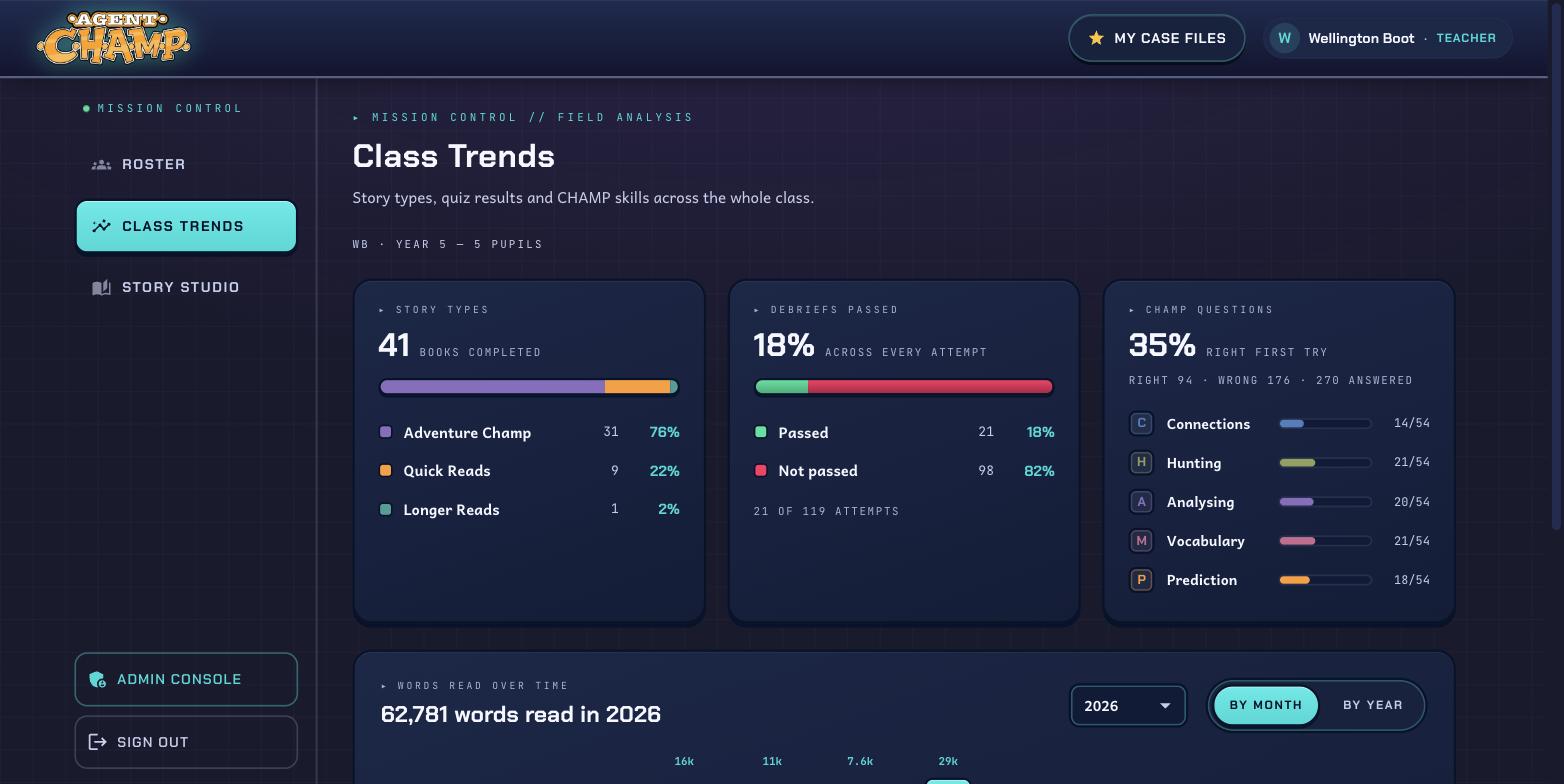Click the '41 books completed' figure
The height and width of the screenshot is (784, 1564).
coord(460,345)
